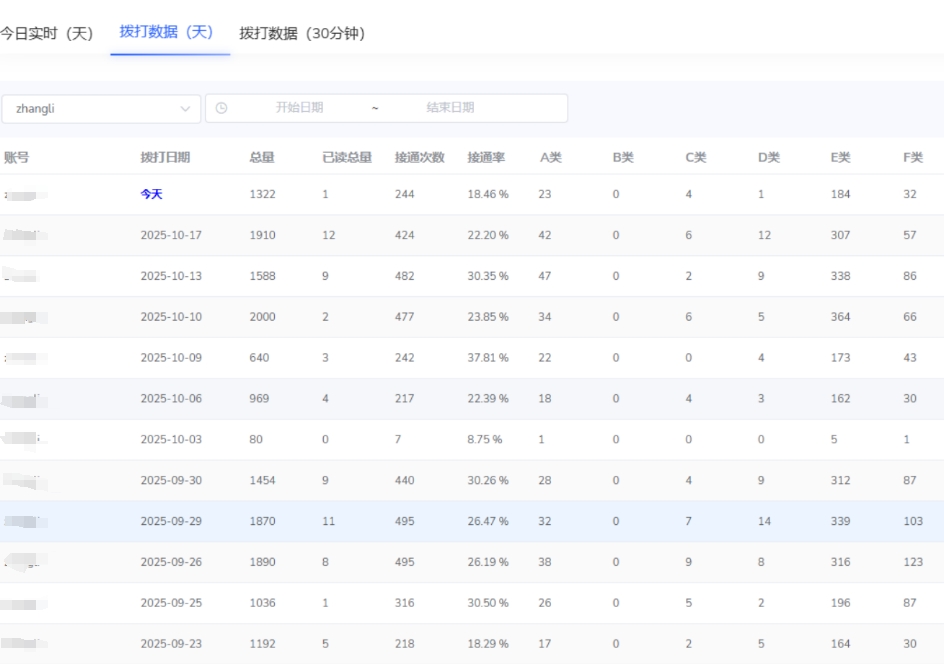Click the F类 column header
Screen dimensions: 944x669
912,157
